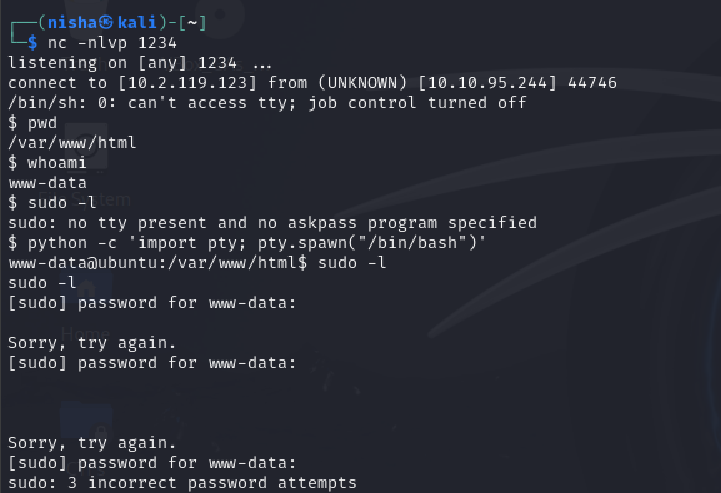The width and height of the screenshot is (721, 493).
Task: Click the first "Sorry, try again." line
Action: point(92,342)
